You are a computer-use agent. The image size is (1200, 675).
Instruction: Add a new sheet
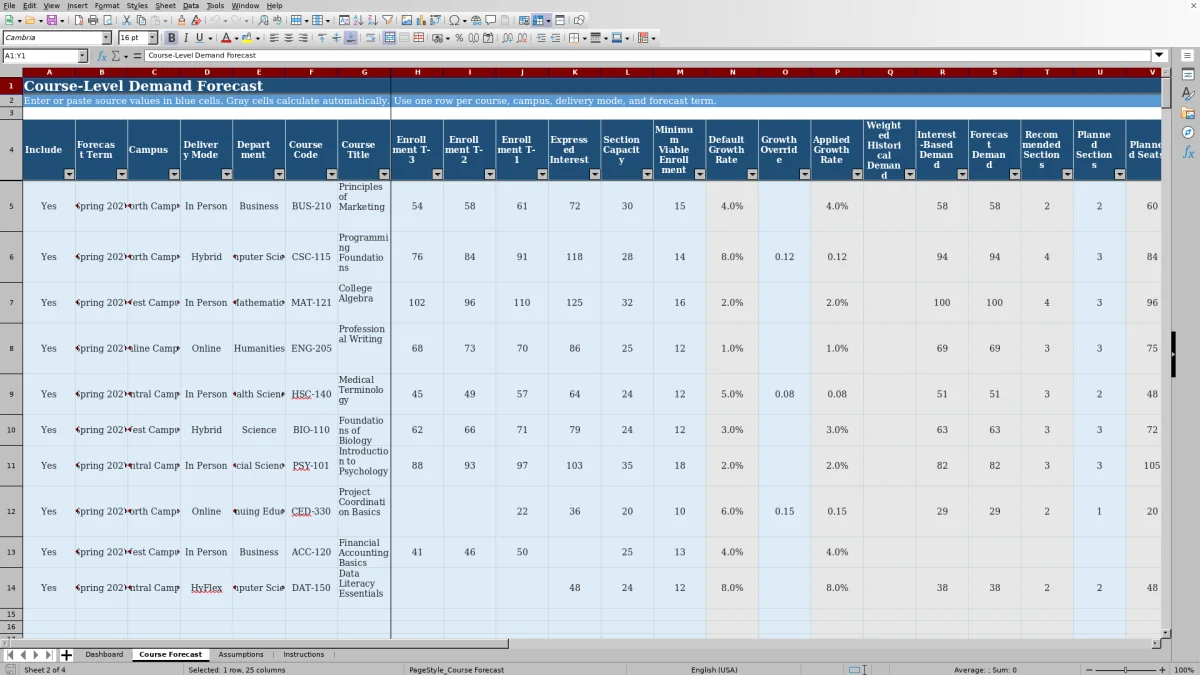67,655
